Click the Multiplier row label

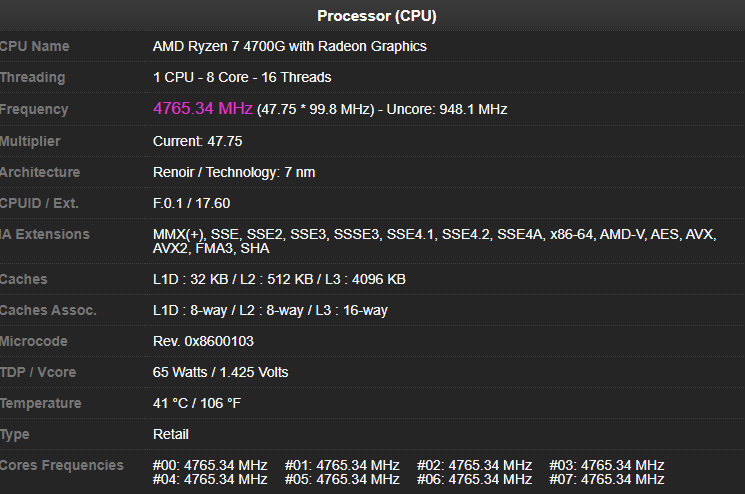[30, 142]
